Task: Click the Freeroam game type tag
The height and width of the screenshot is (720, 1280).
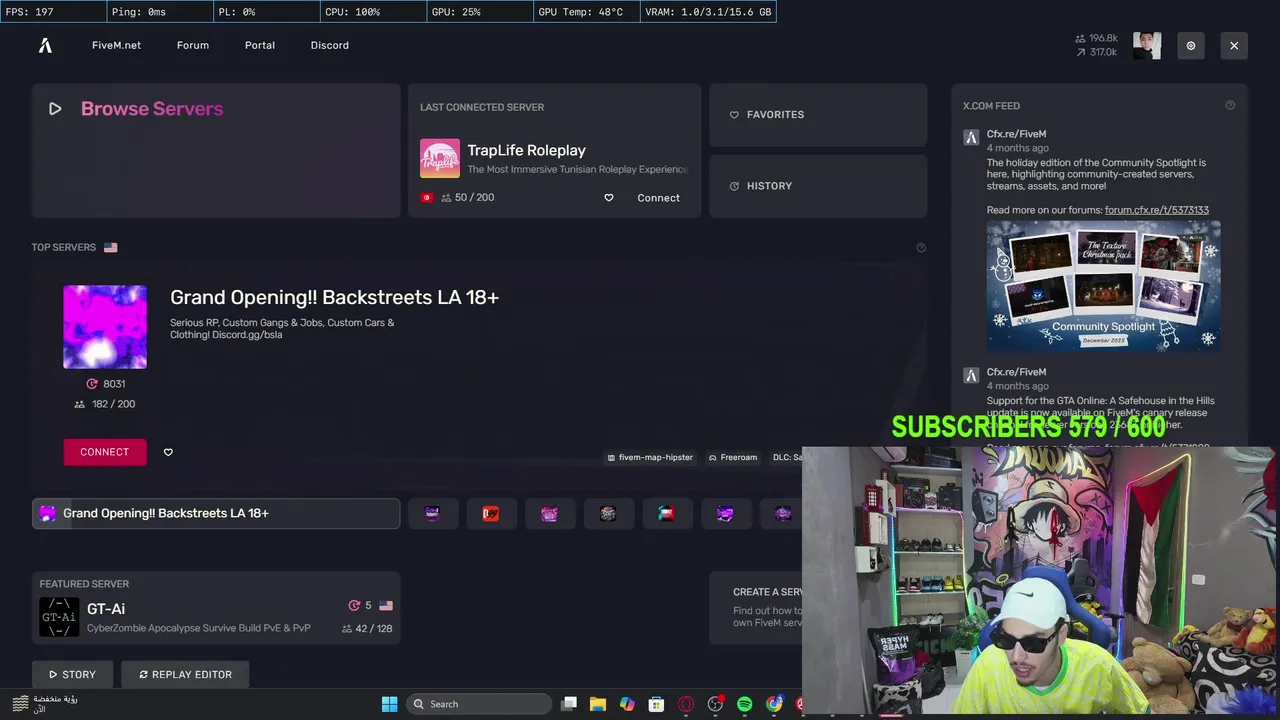Action: pos(733,457)
